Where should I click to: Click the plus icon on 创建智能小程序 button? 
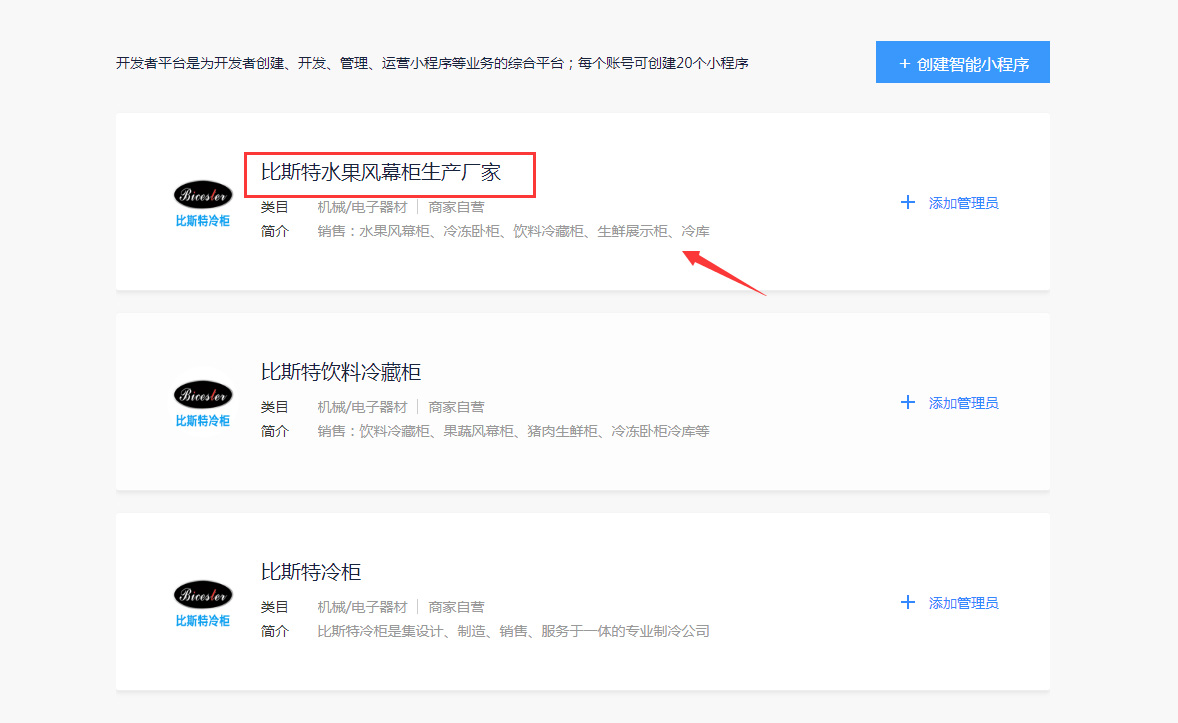pos(905,64)
